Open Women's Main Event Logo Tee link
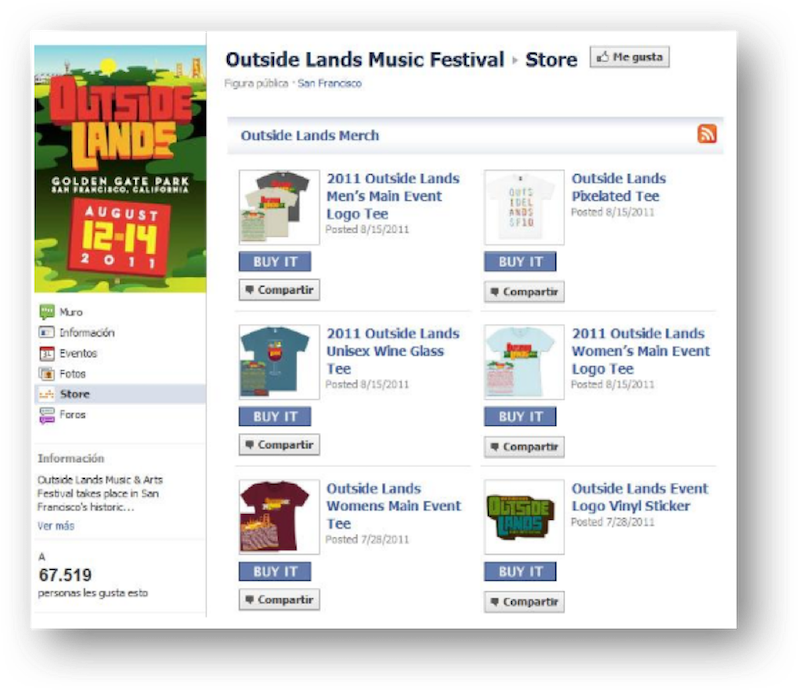 pos(641,351)
